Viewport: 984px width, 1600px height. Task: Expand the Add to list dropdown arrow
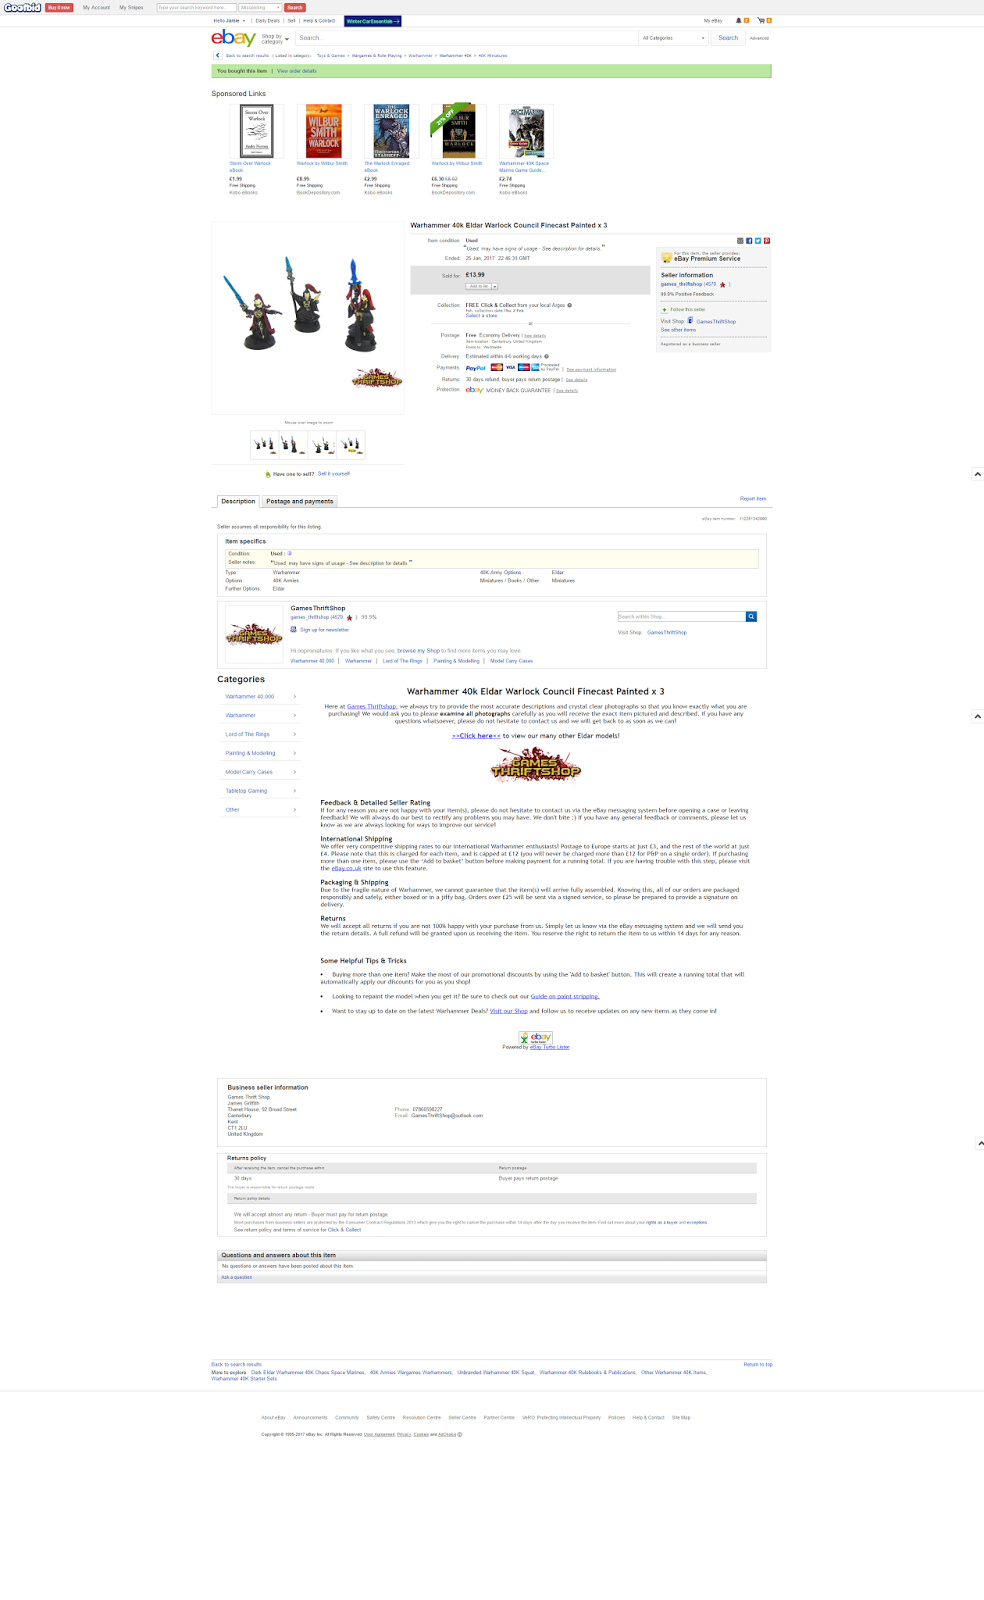click(494, 287)
